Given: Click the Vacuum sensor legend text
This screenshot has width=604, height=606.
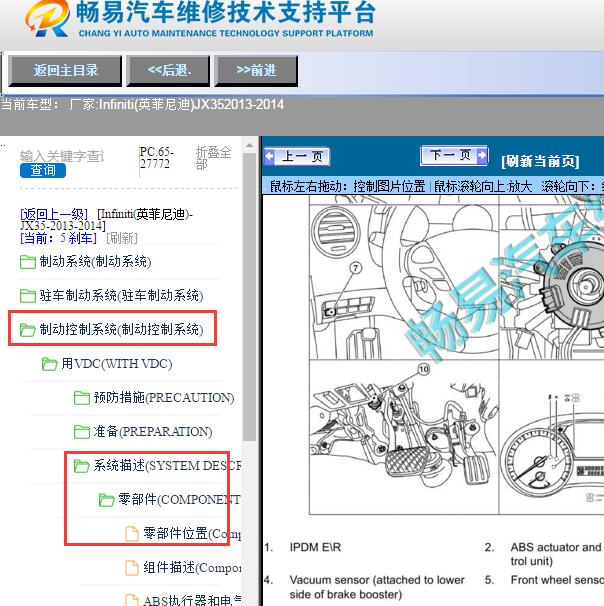Looking at the screenshot, I should pos(377,587).
